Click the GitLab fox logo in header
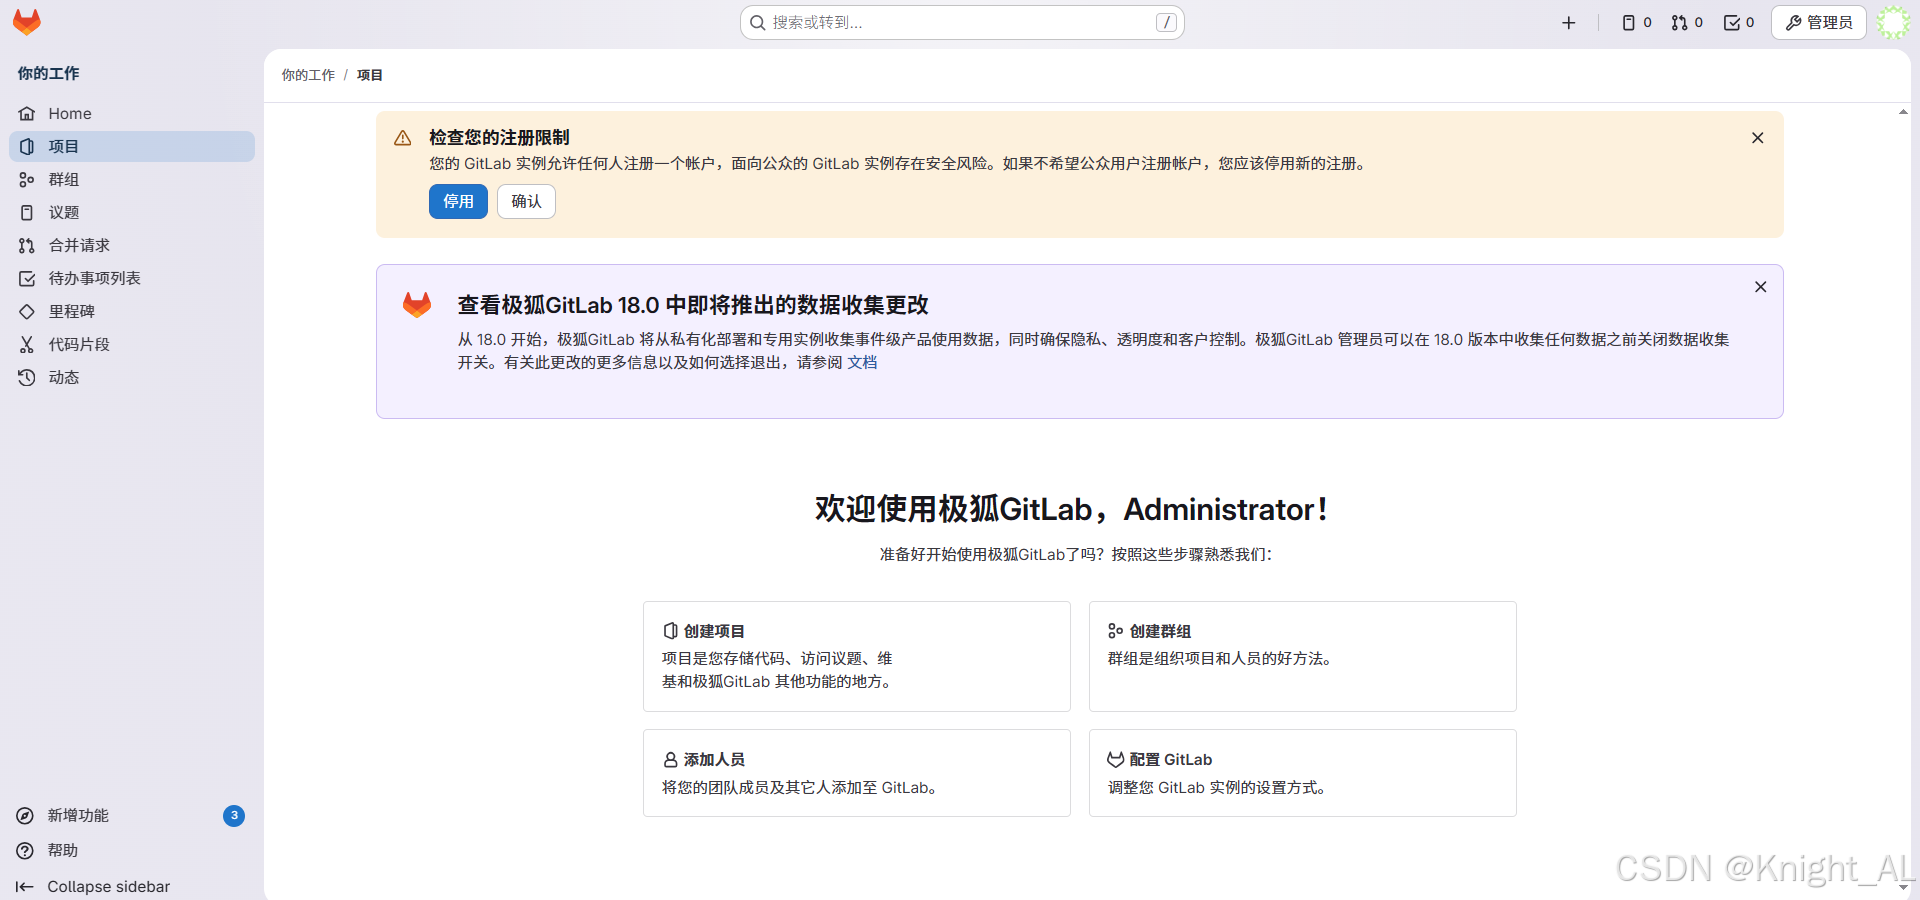 click(x=27, y=22)
